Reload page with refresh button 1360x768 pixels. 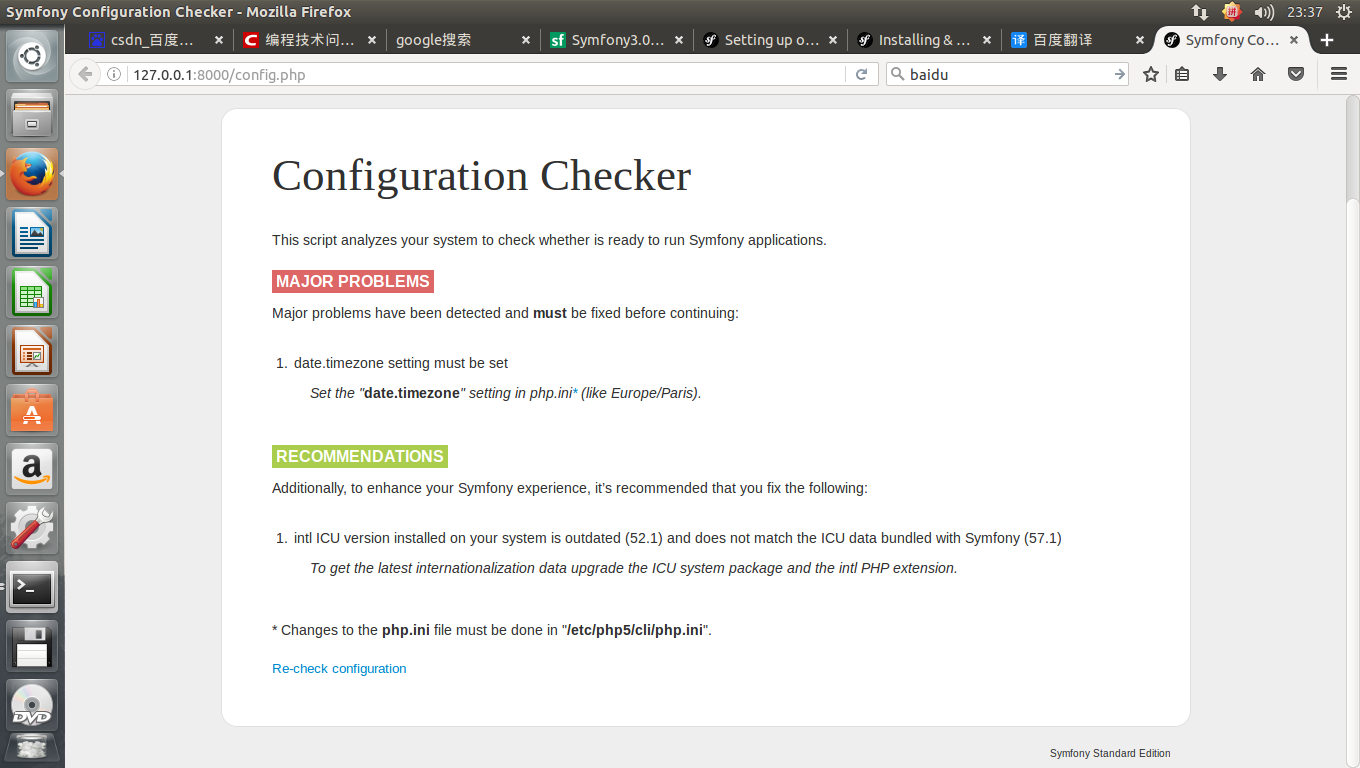tap(860, 74)
